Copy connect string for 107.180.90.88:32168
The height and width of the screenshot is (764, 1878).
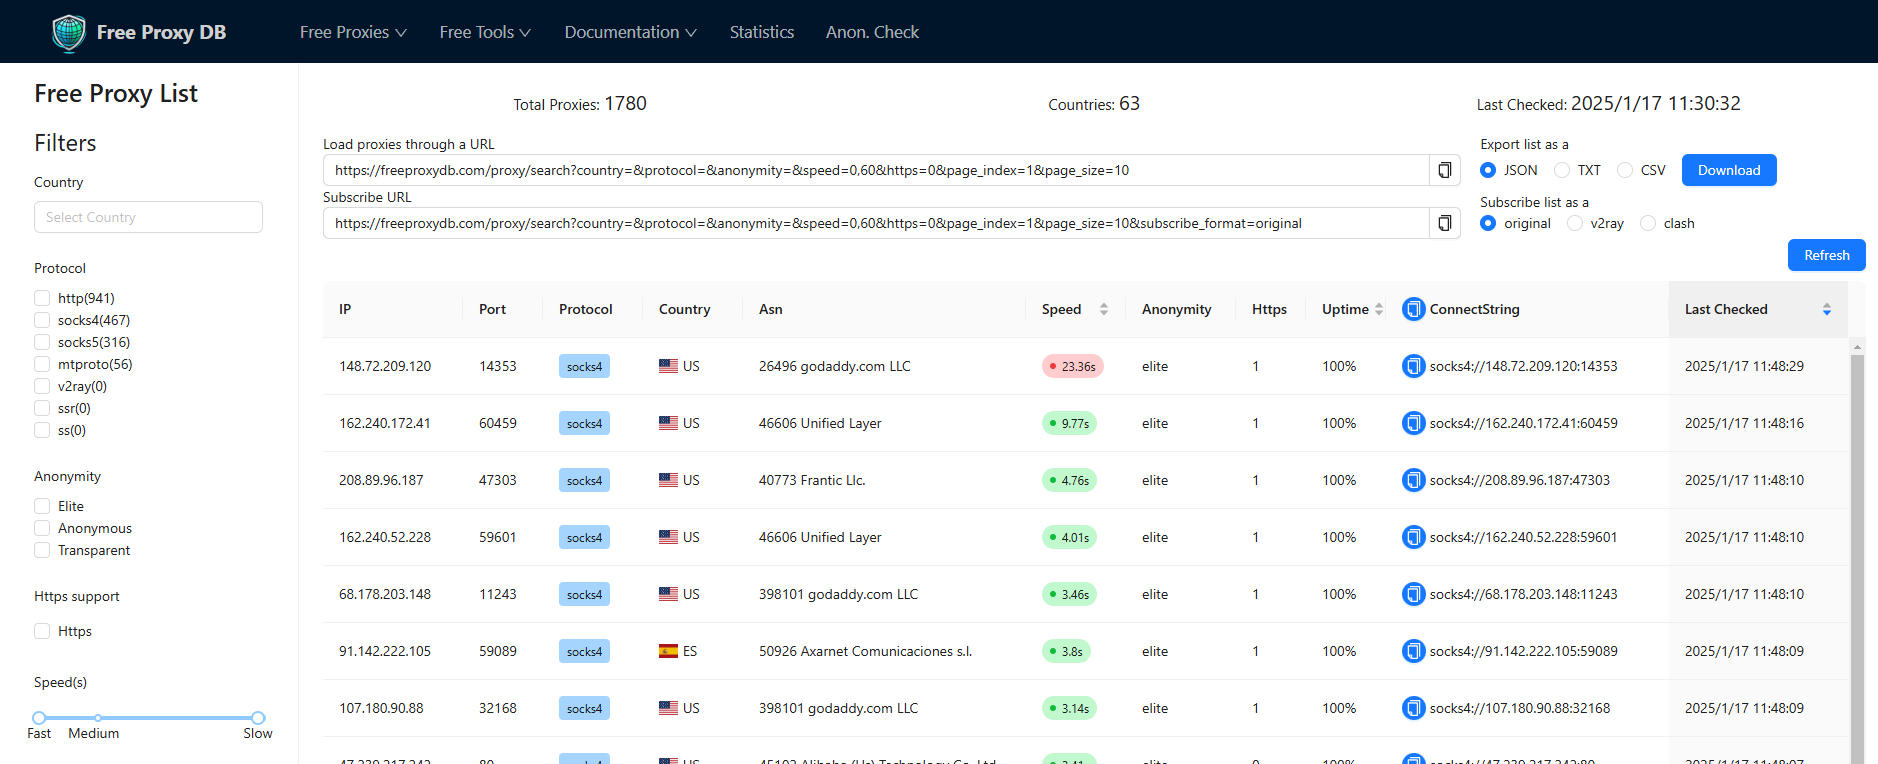pos(1413,708)
